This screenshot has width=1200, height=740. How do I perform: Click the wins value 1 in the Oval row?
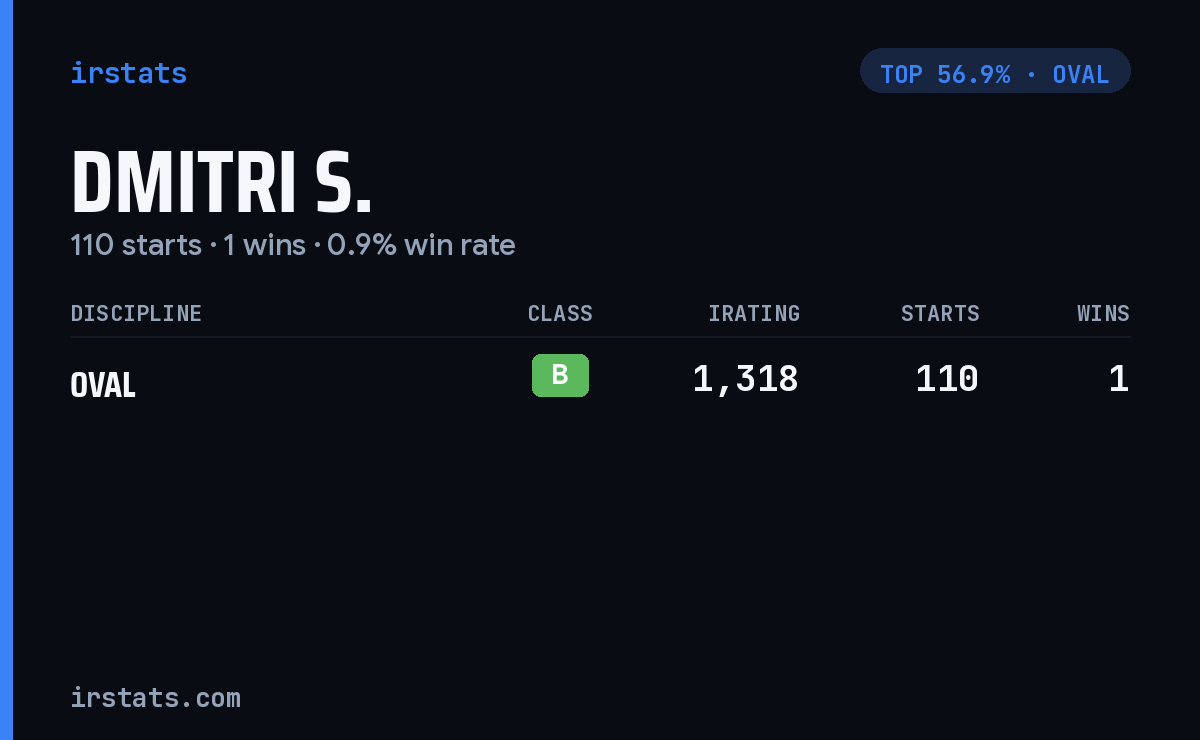1119,379
